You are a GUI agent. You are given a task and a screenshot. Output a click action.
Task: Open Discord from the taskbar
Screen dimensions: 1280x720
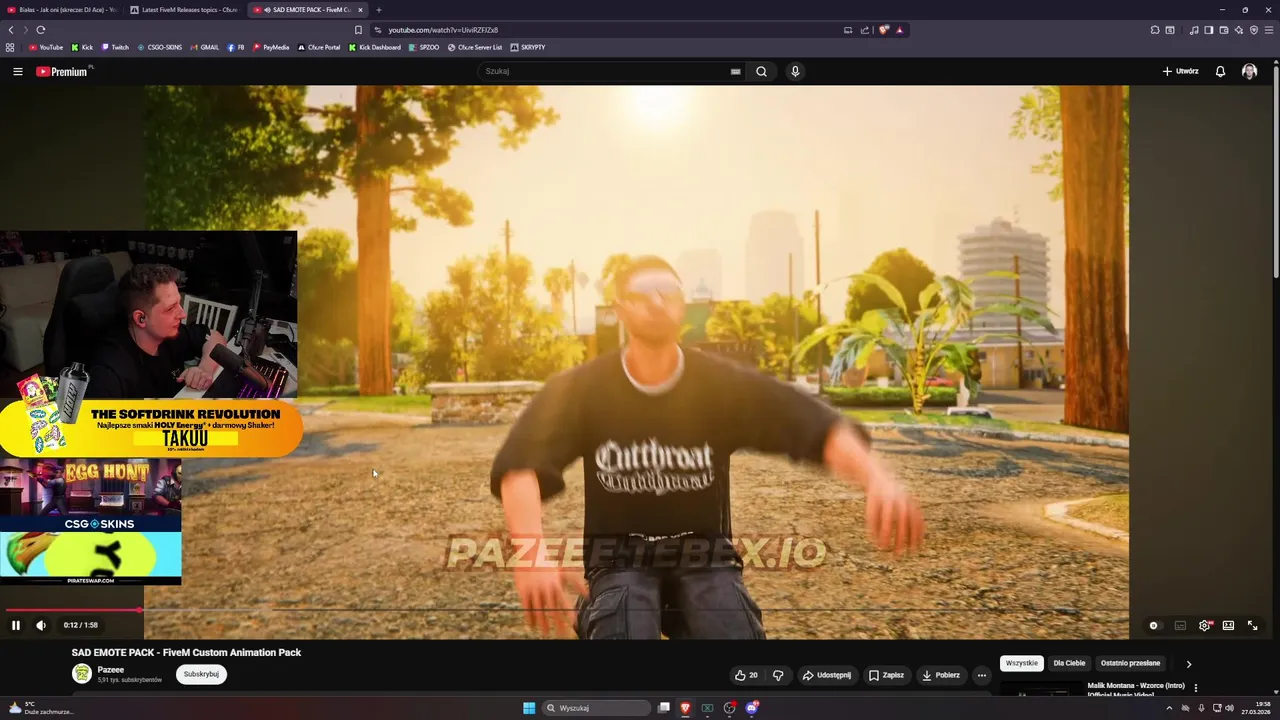tap(752, 708)
